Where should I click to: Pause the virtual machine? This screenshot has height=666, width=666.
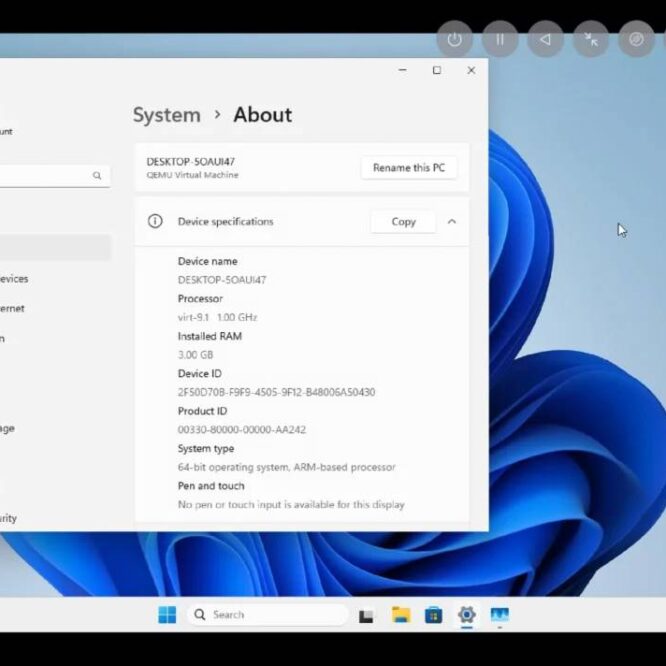tap(500, 39)
